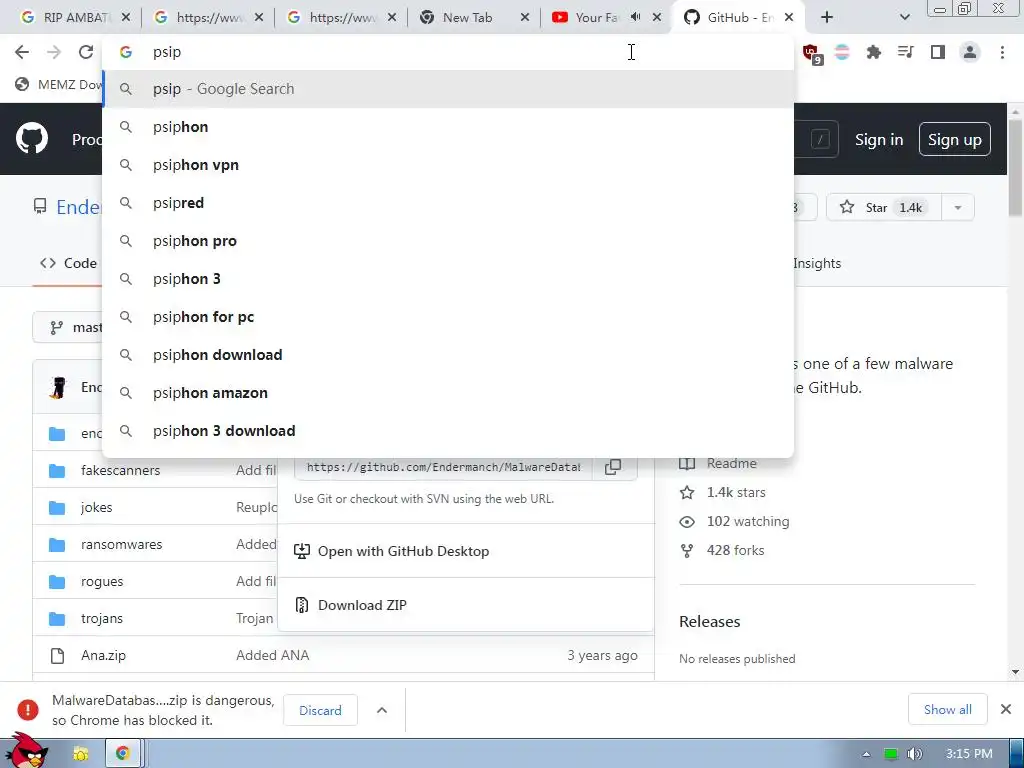Open the Extensions puzzle piece menu

tap(873, 52)
